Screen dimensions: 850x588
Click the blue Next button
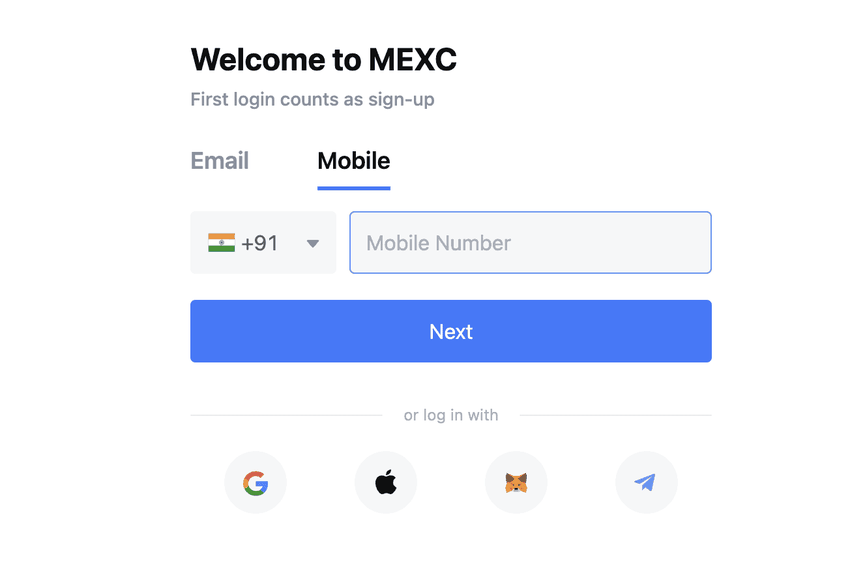click(x=450, y=331)
